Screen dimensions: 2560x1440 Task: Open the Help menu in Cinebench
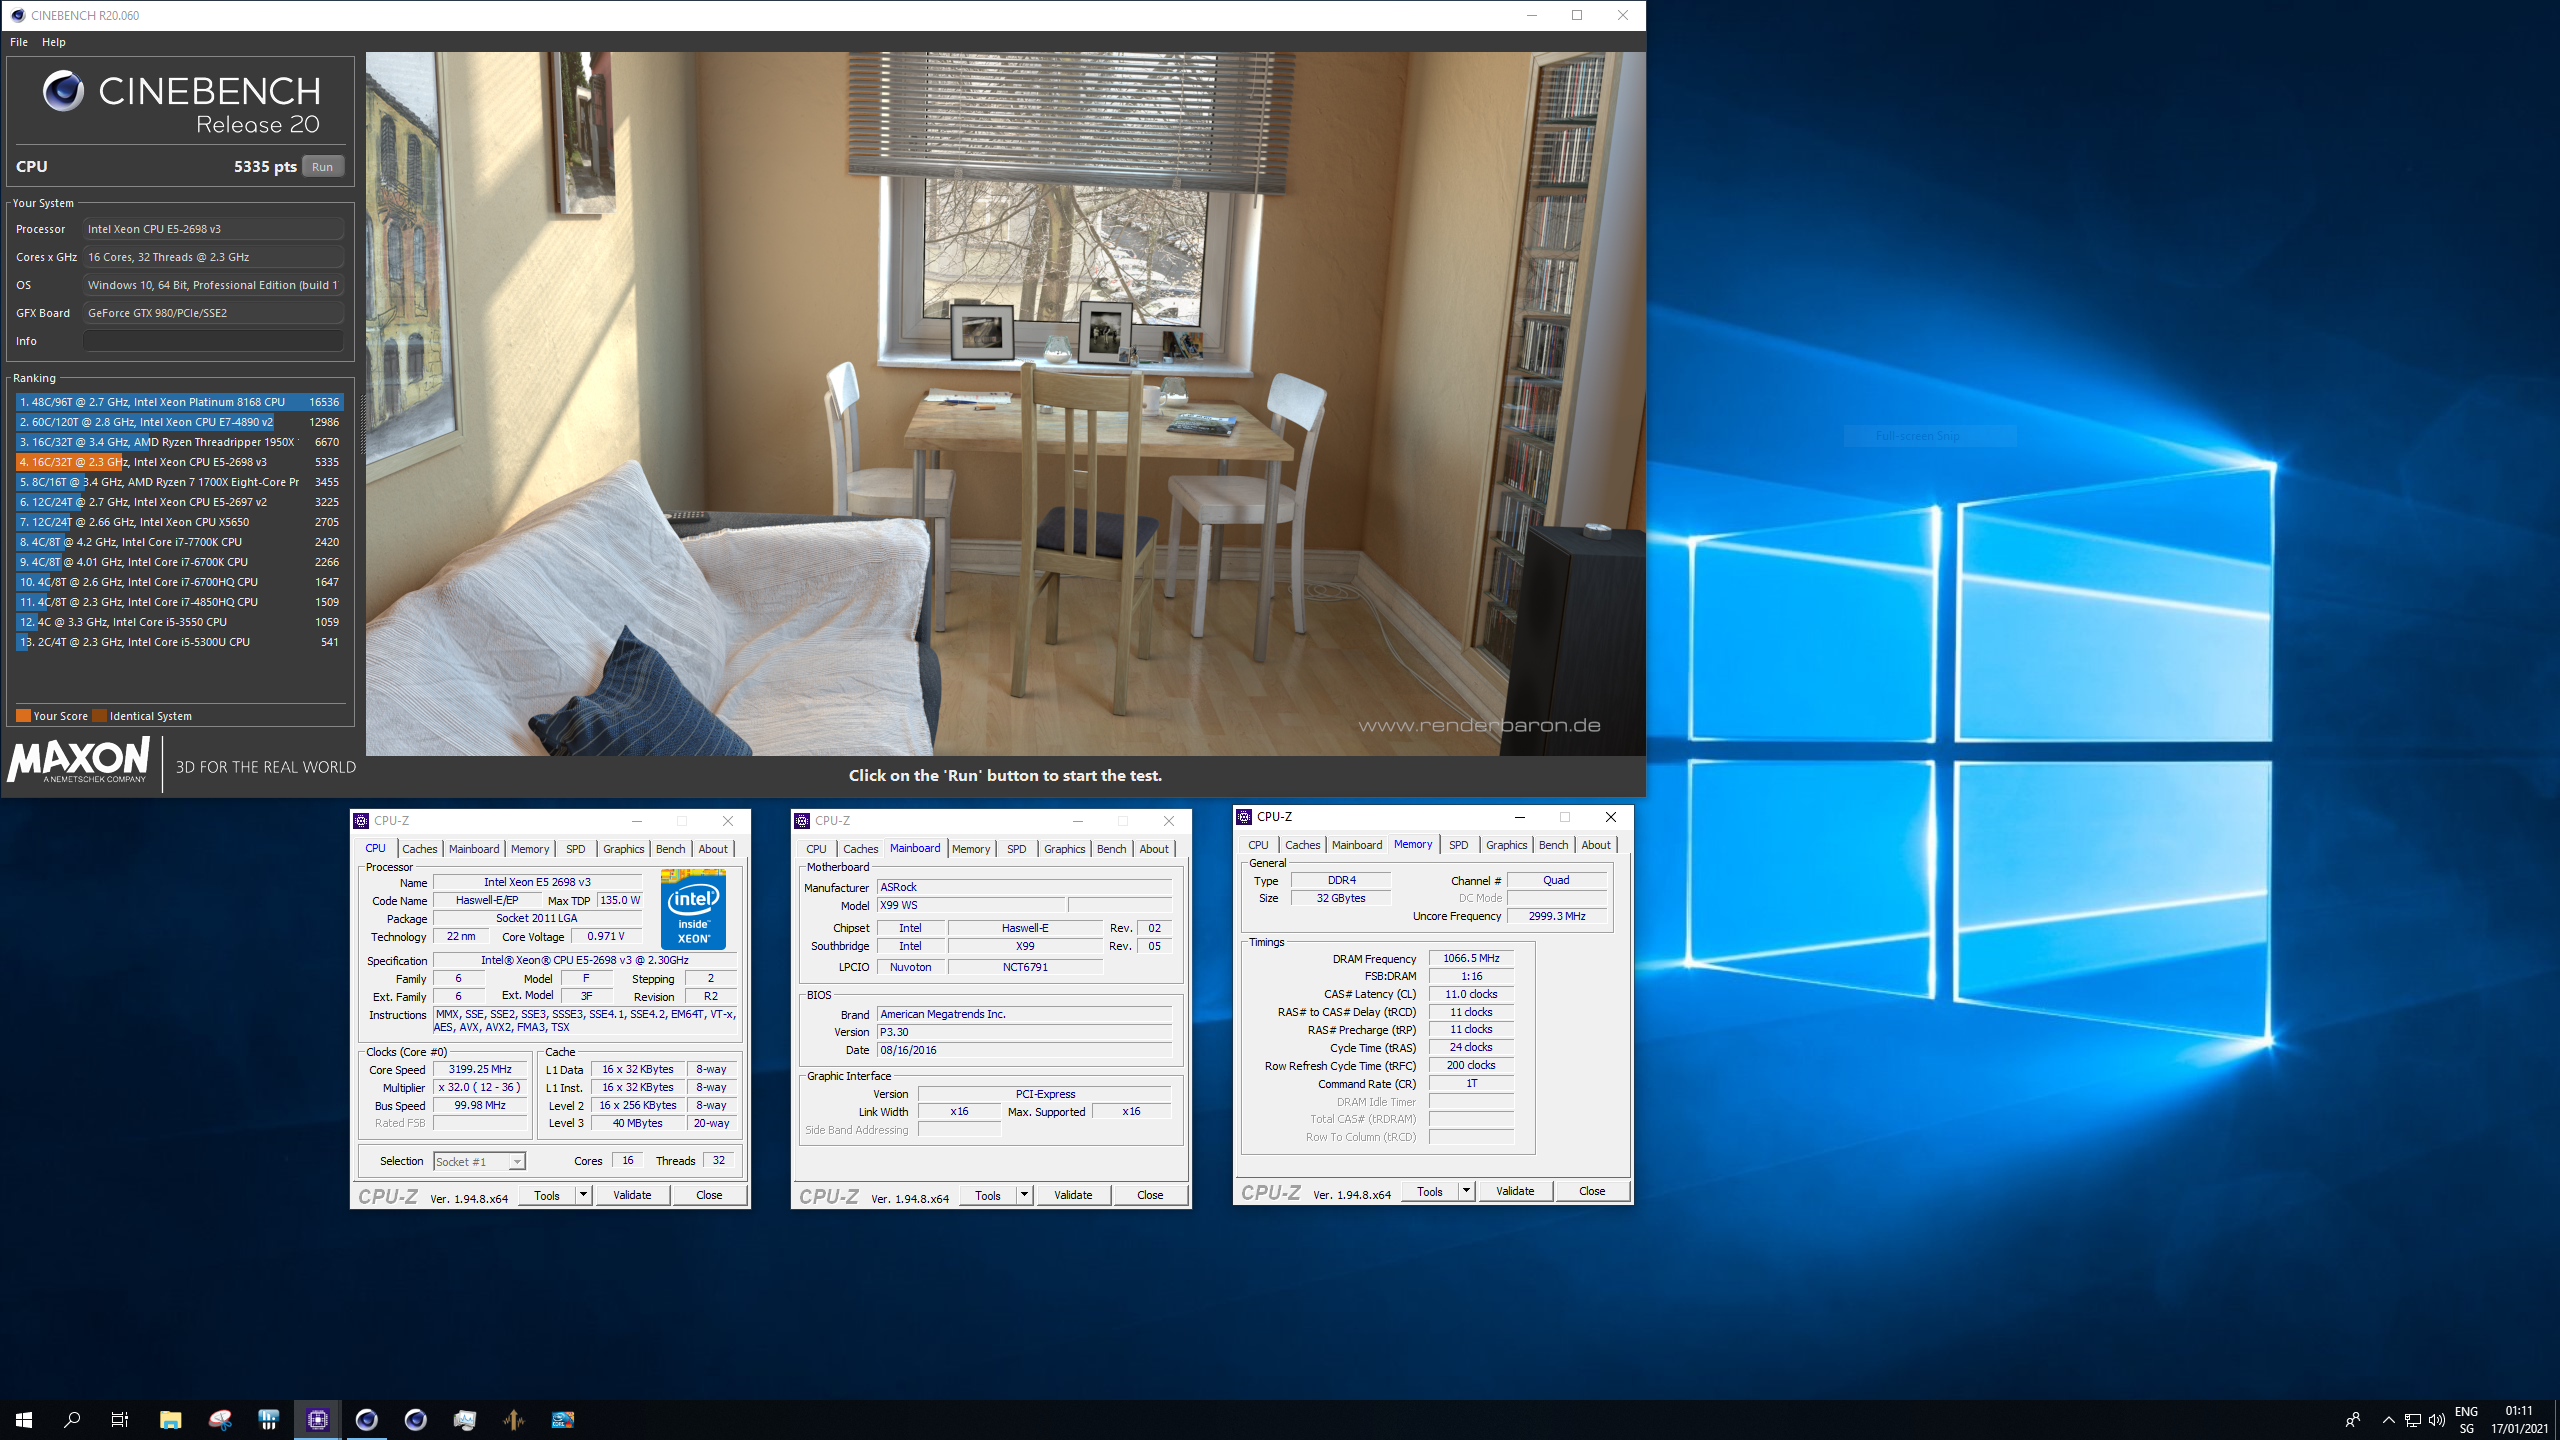point(54,42)
